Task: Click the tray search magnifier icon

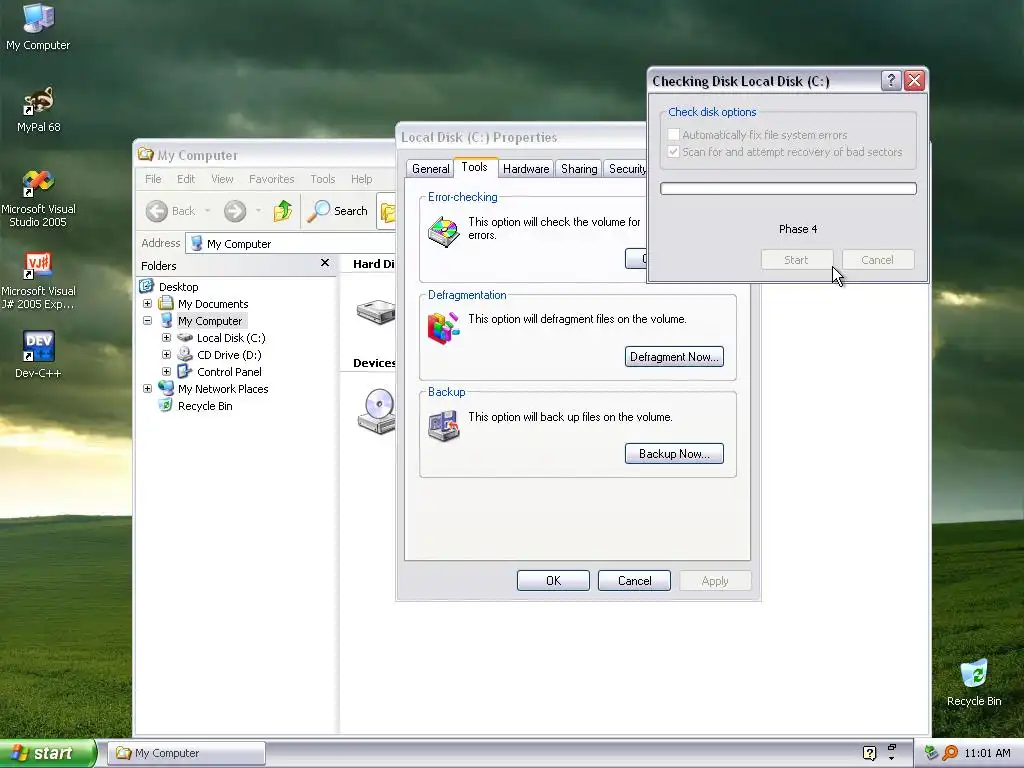Action: point(950,753)
